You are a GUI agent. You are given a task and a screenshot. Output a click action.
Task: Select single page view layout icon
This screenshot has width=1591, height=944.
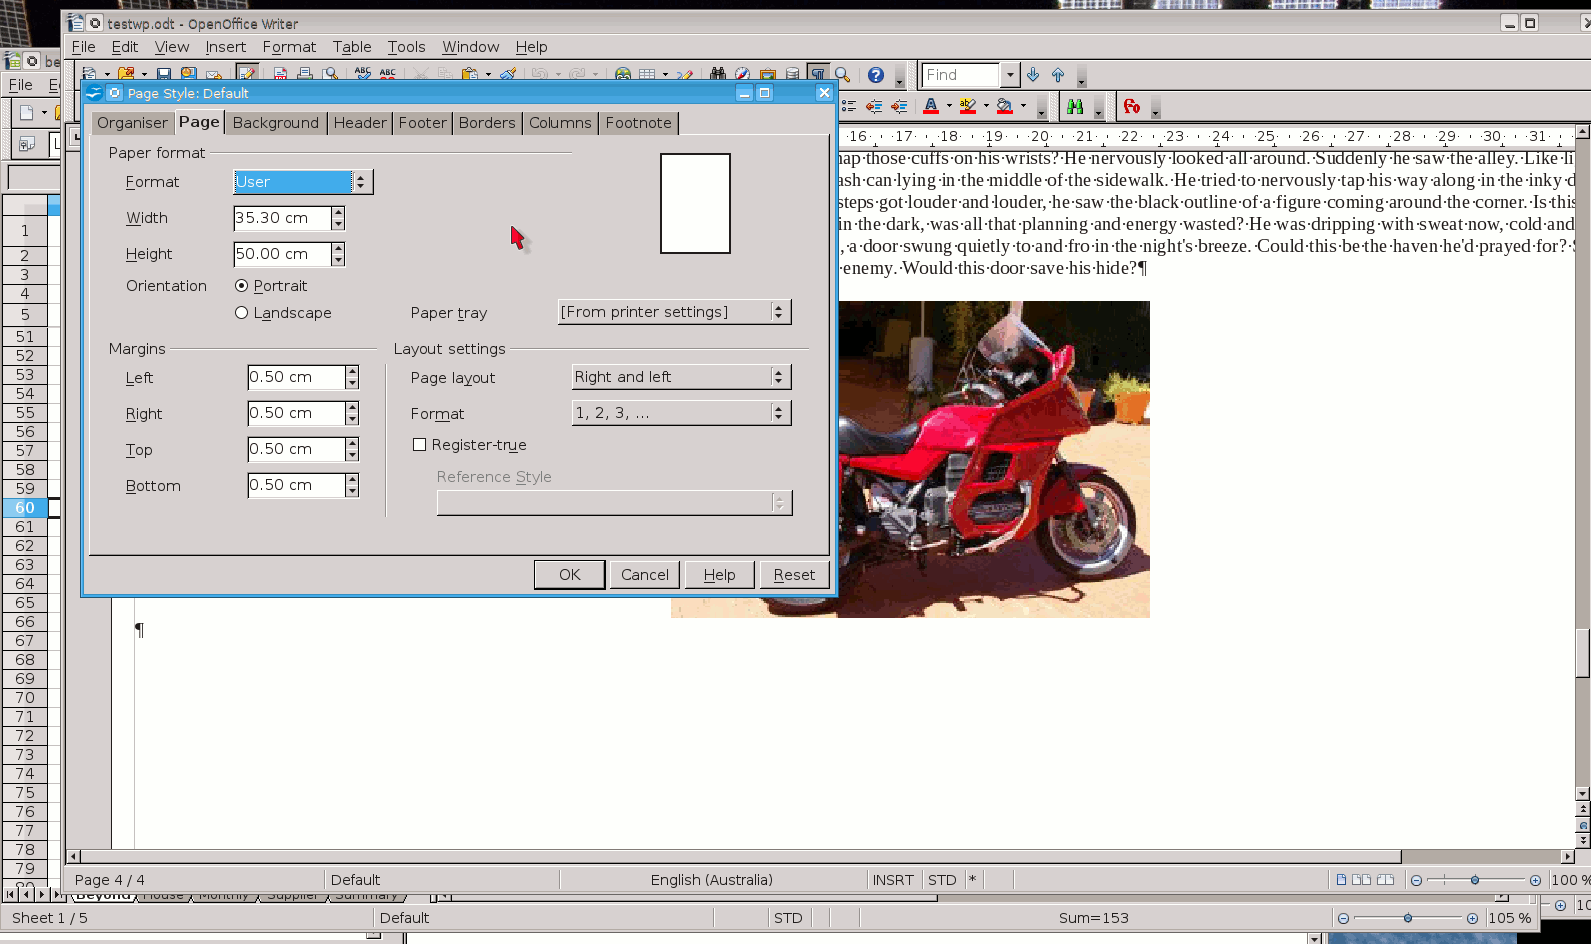click(x=1341, y=880)
